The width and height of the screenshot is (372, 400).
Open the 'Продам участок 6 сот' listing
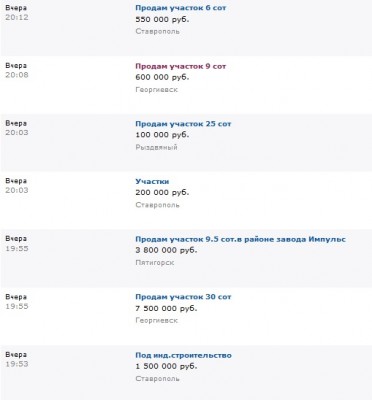coord(181,8)
